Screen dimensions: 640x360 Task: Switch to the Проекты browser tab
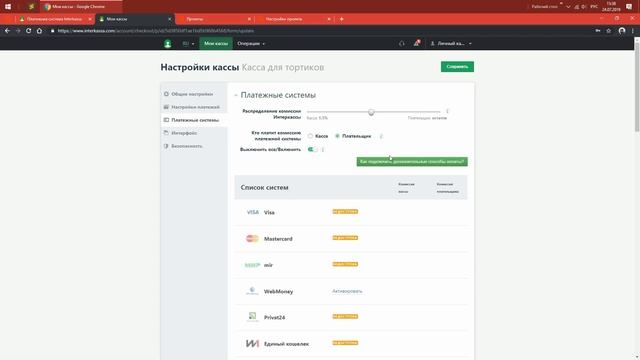coord(215,19)
